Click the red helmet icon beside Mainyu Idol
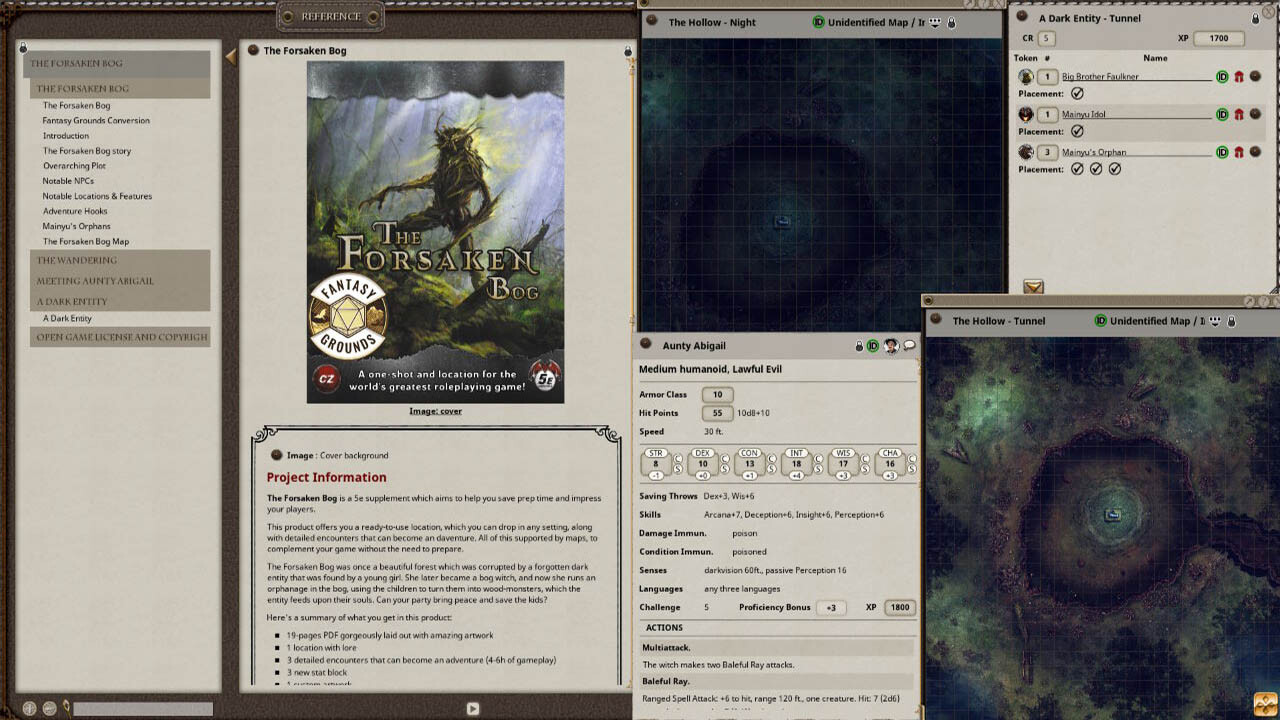Viewport: 1280px width, 720px height. click(x=1240, y=114)
